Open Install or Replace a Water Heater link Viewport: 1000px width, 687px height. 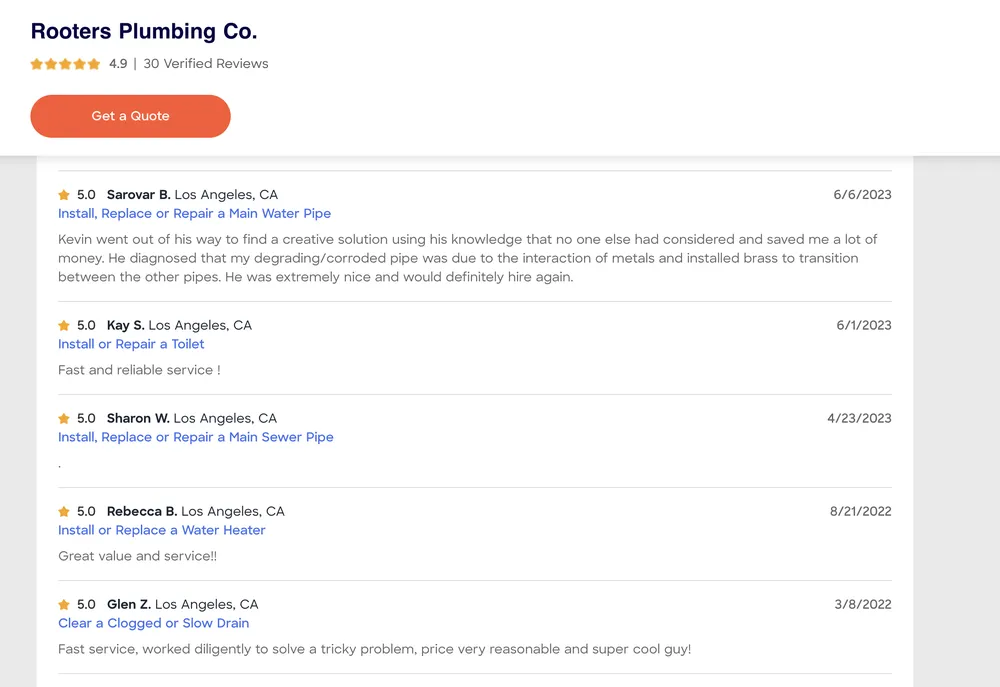tap(162, 530)
